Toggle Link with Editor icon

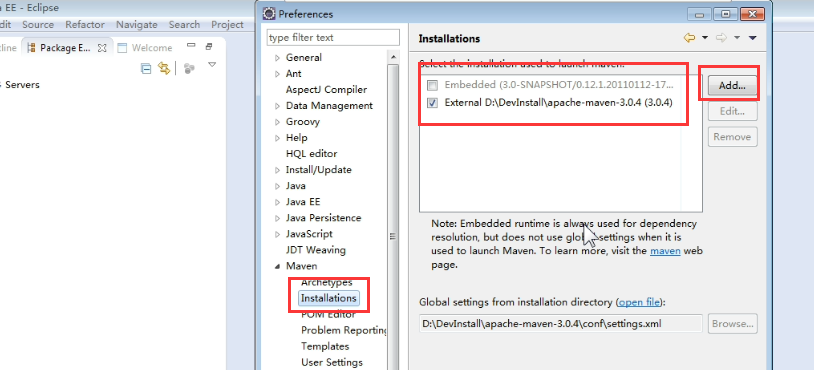coord(164,68)
